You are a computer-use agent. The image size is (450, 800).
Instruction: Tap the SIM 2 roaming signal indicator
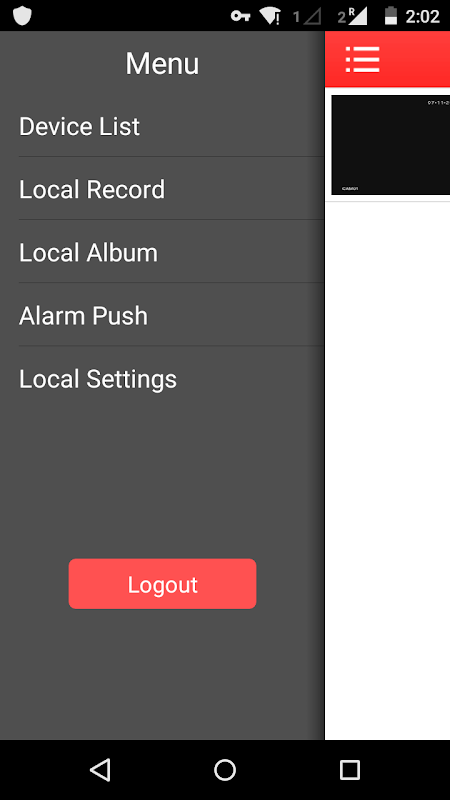coord(352,16)
